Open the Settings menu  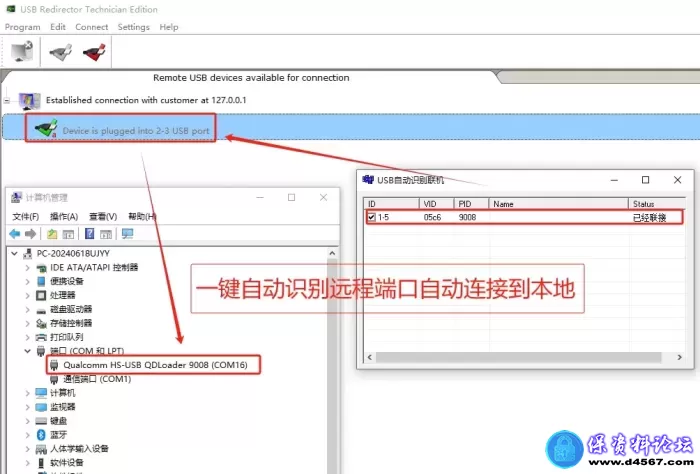pos(133,27)
